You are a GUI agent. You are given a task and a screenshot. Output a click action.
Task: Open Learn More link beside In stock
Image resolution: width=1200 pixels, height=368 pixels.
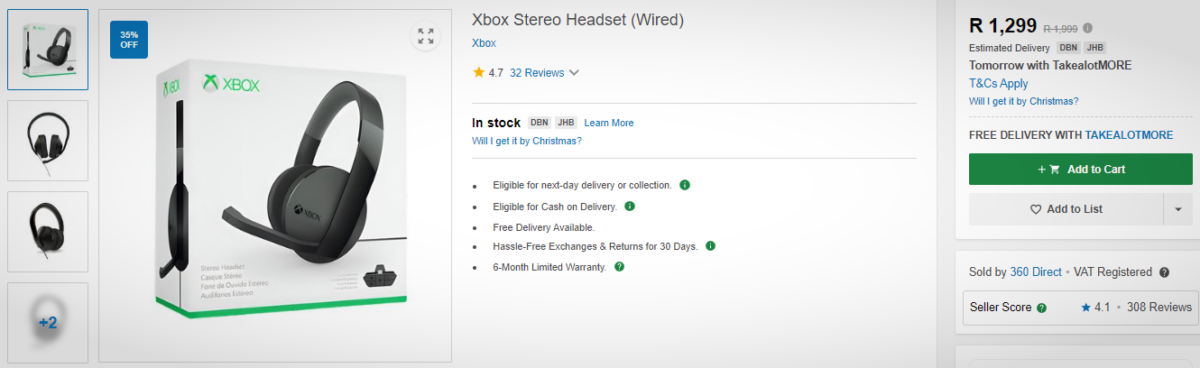(x=609, y=123)
